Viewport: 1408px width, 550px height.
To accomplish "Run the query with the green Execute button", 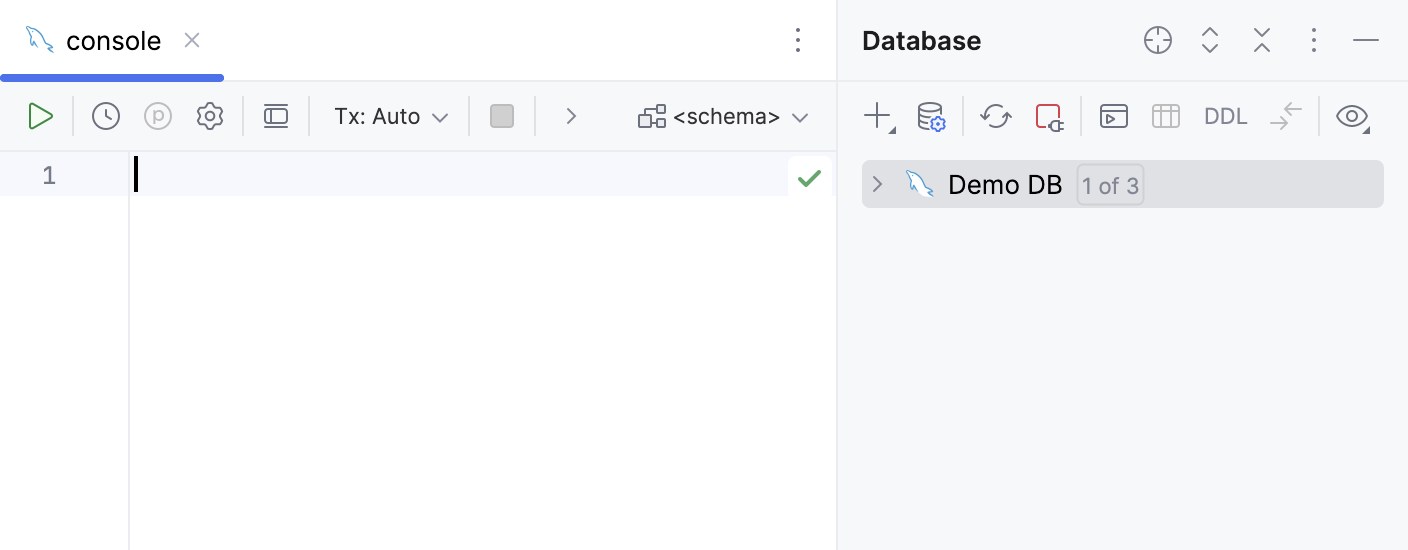I will (40, 116).
